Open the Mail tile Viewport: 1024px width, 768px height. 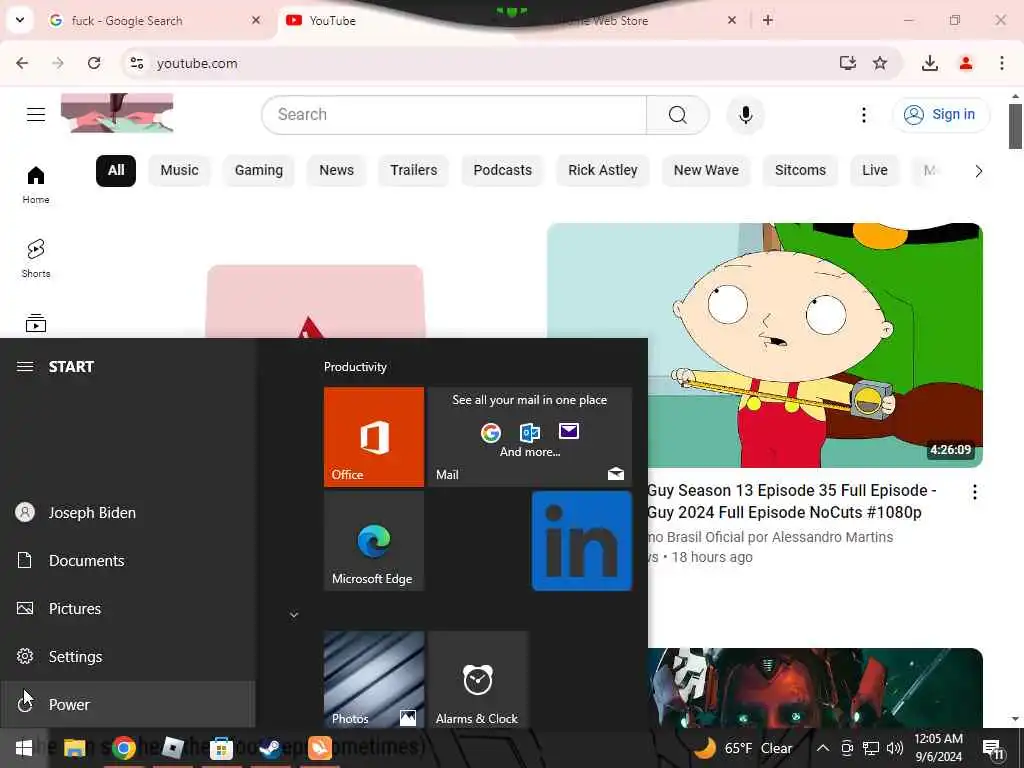click(x=530, y=437)
